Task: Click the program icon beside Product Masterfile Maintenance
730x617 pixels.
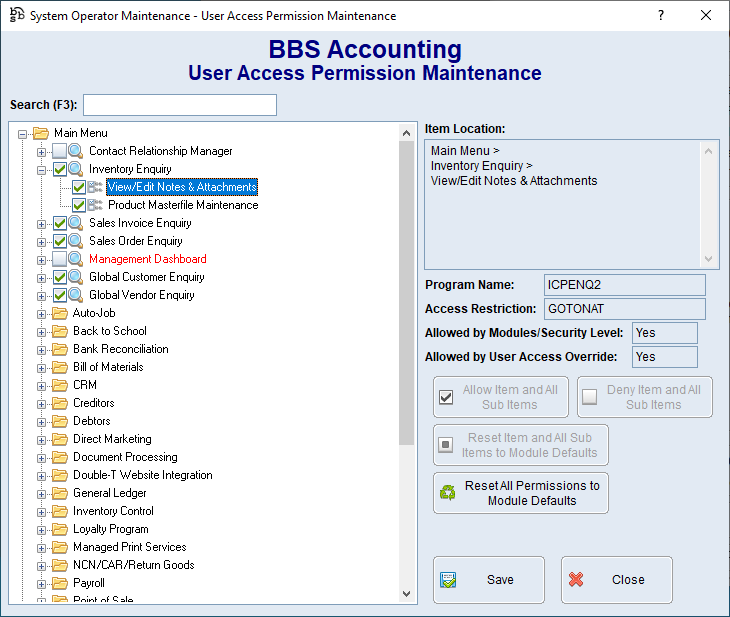Action: tap(96, 205)
